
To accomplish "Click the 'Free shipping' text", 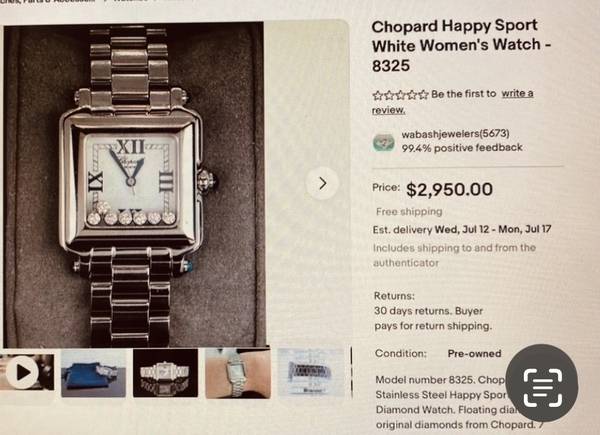I will pyautogui.click(x=409, y=212).
